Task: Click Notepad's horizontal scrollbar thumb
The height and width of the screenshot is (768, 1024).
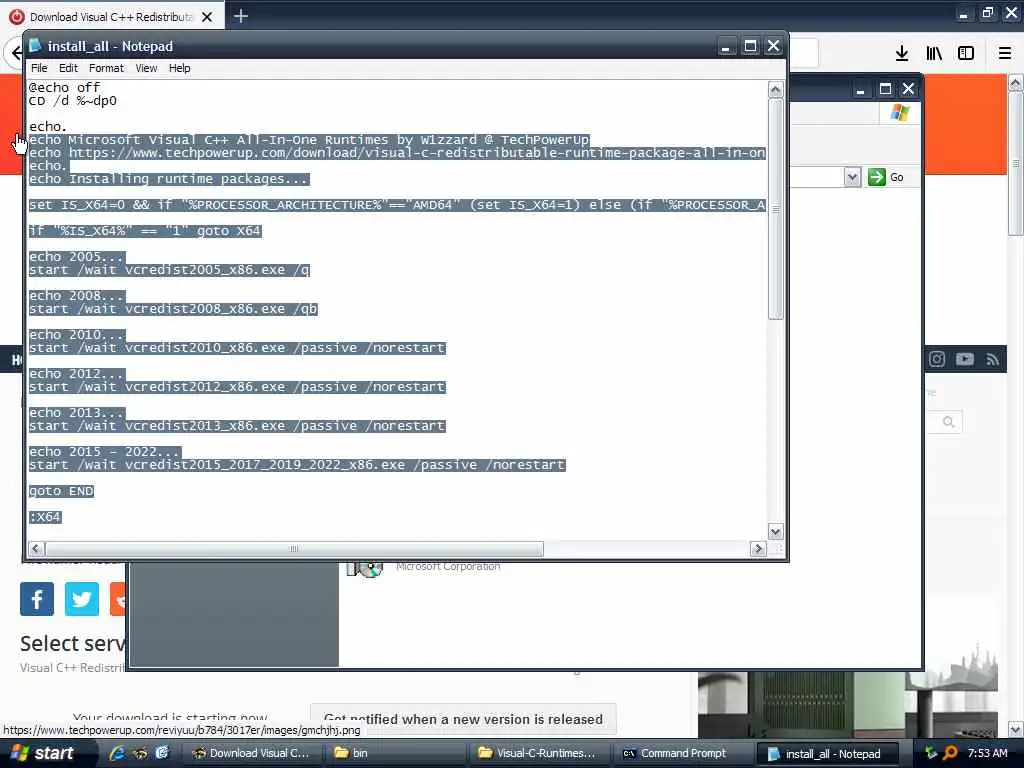Action: 294,549
